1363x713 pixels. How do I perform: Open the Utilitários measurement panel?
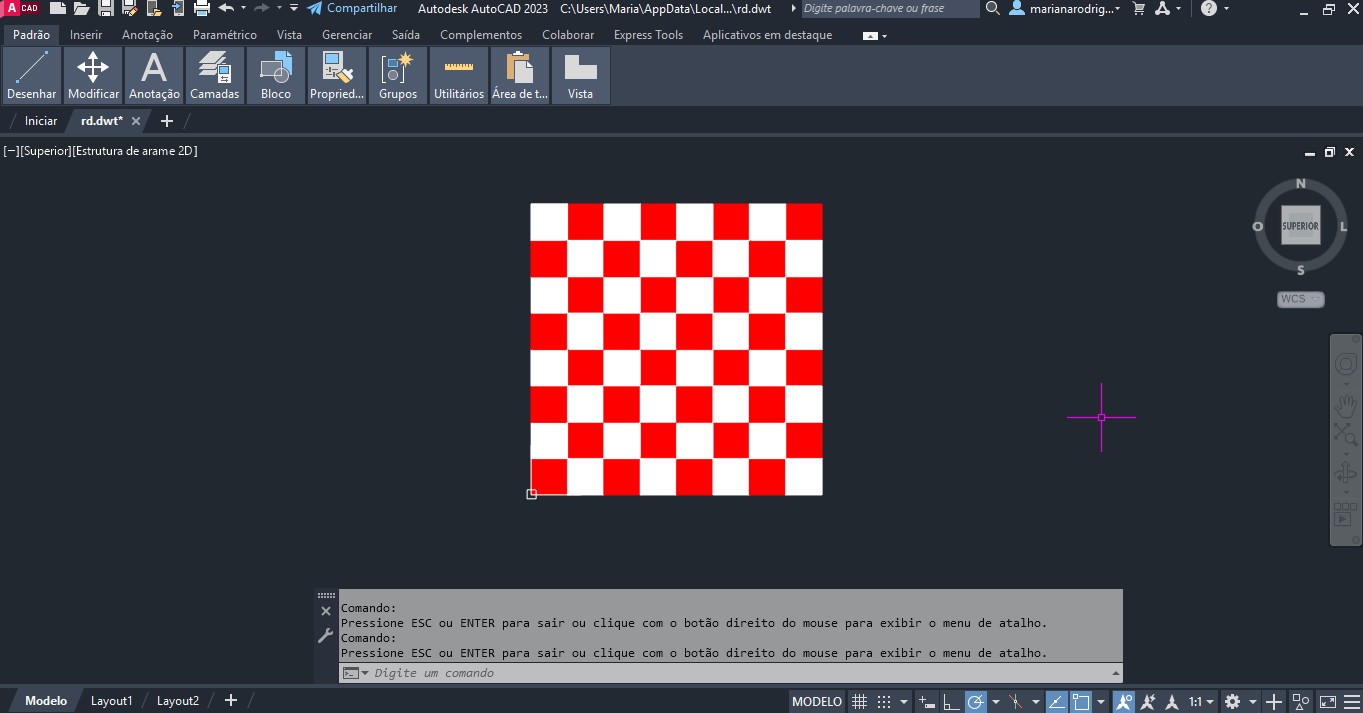pyautogui.click(x=459, y=76)
